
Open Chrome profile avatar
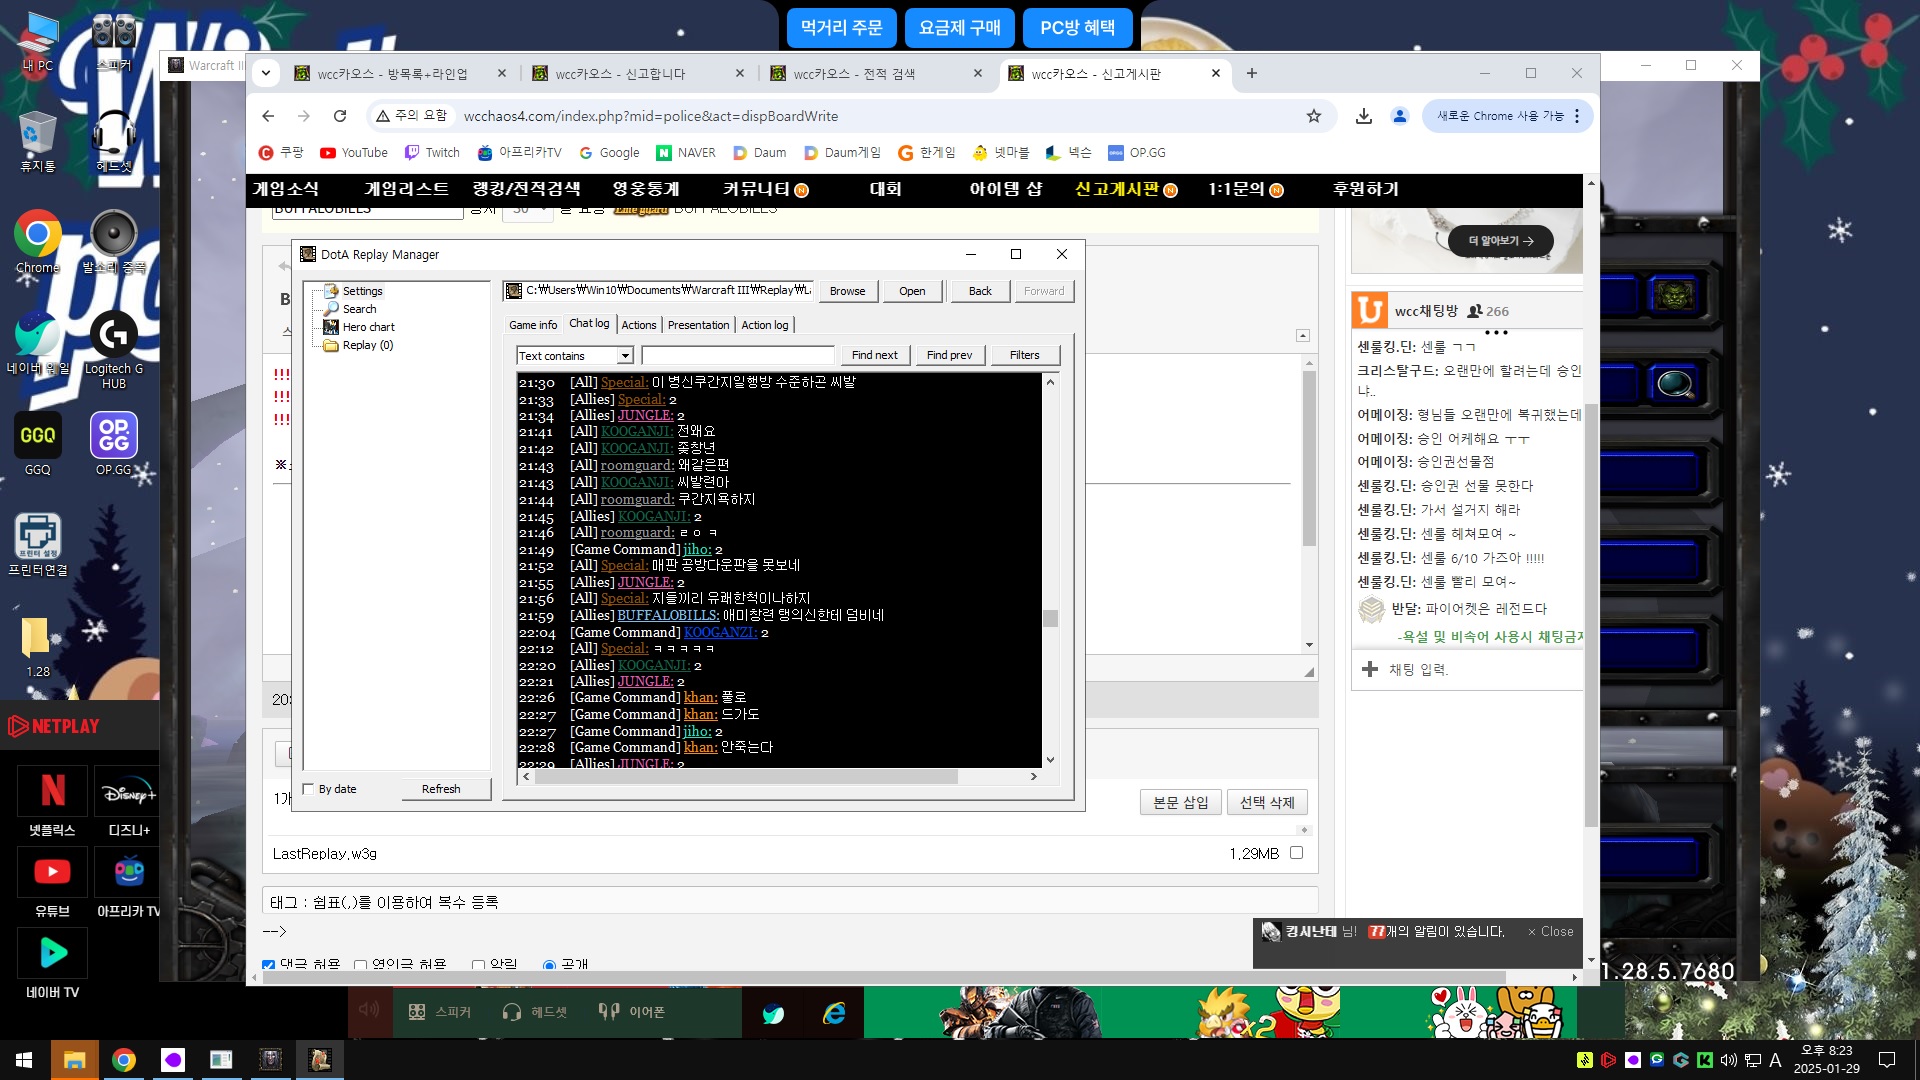click(x=1400, y=116)
